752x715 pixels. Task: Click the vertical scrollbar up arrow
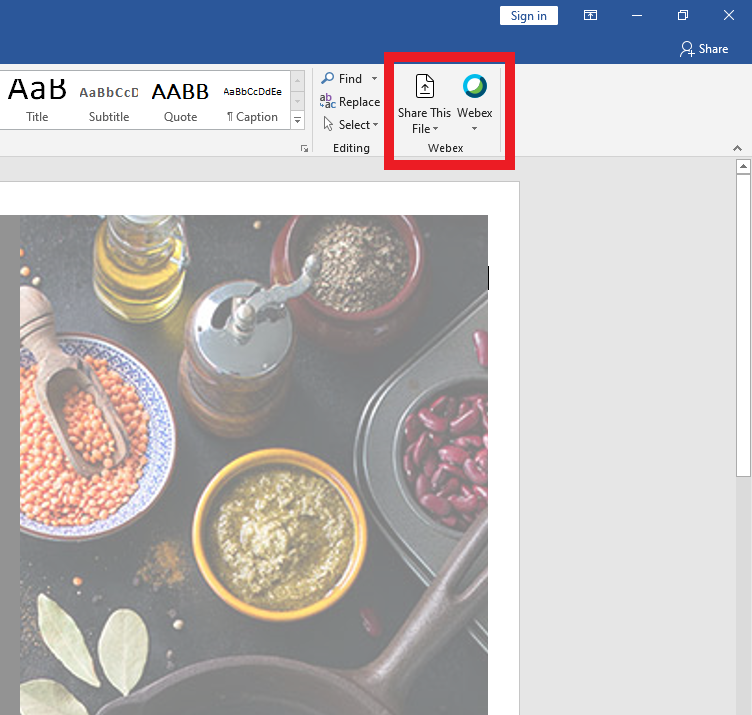point(743,166)
